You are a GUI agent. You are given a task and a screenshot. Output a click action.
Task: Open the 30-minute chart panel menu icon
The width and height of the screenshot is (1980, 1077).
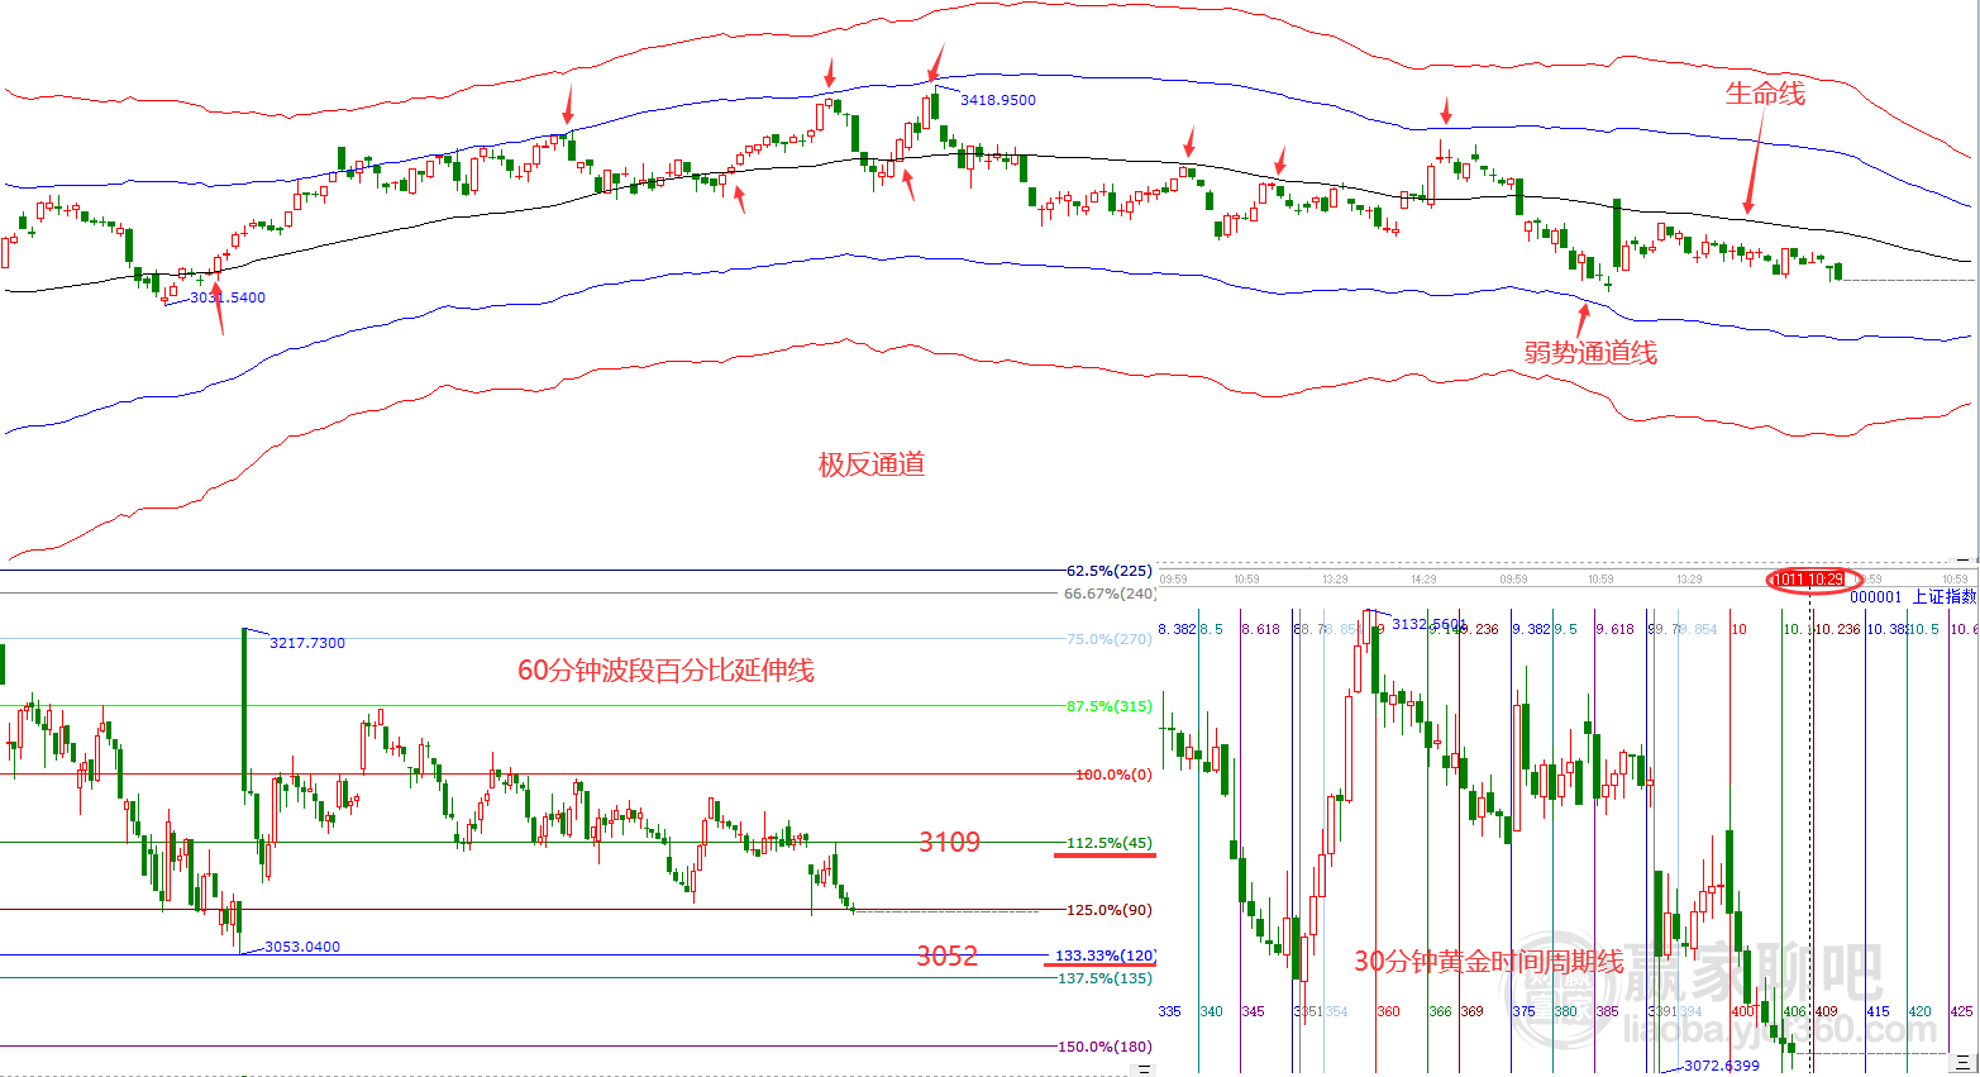click(1962, 1062)
